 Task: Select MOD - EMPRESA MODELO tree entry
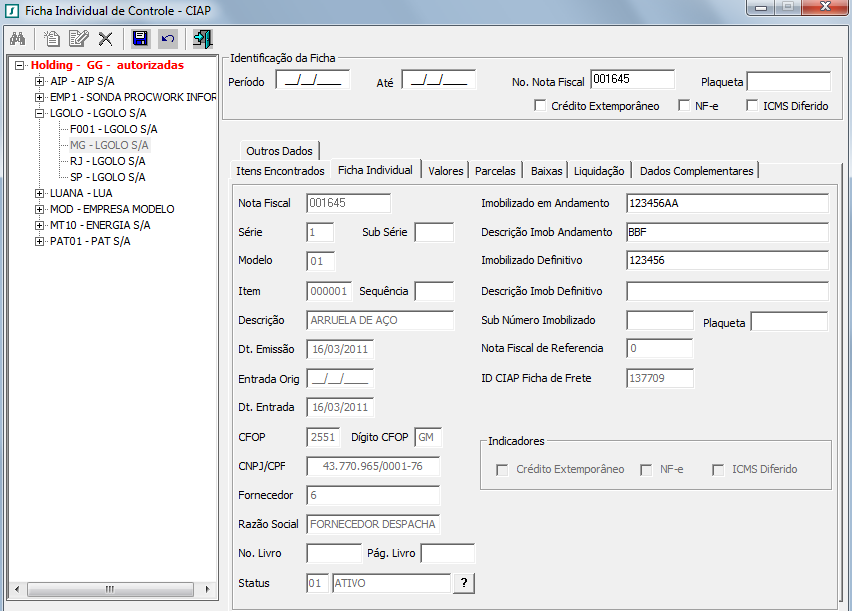(111, 209)
